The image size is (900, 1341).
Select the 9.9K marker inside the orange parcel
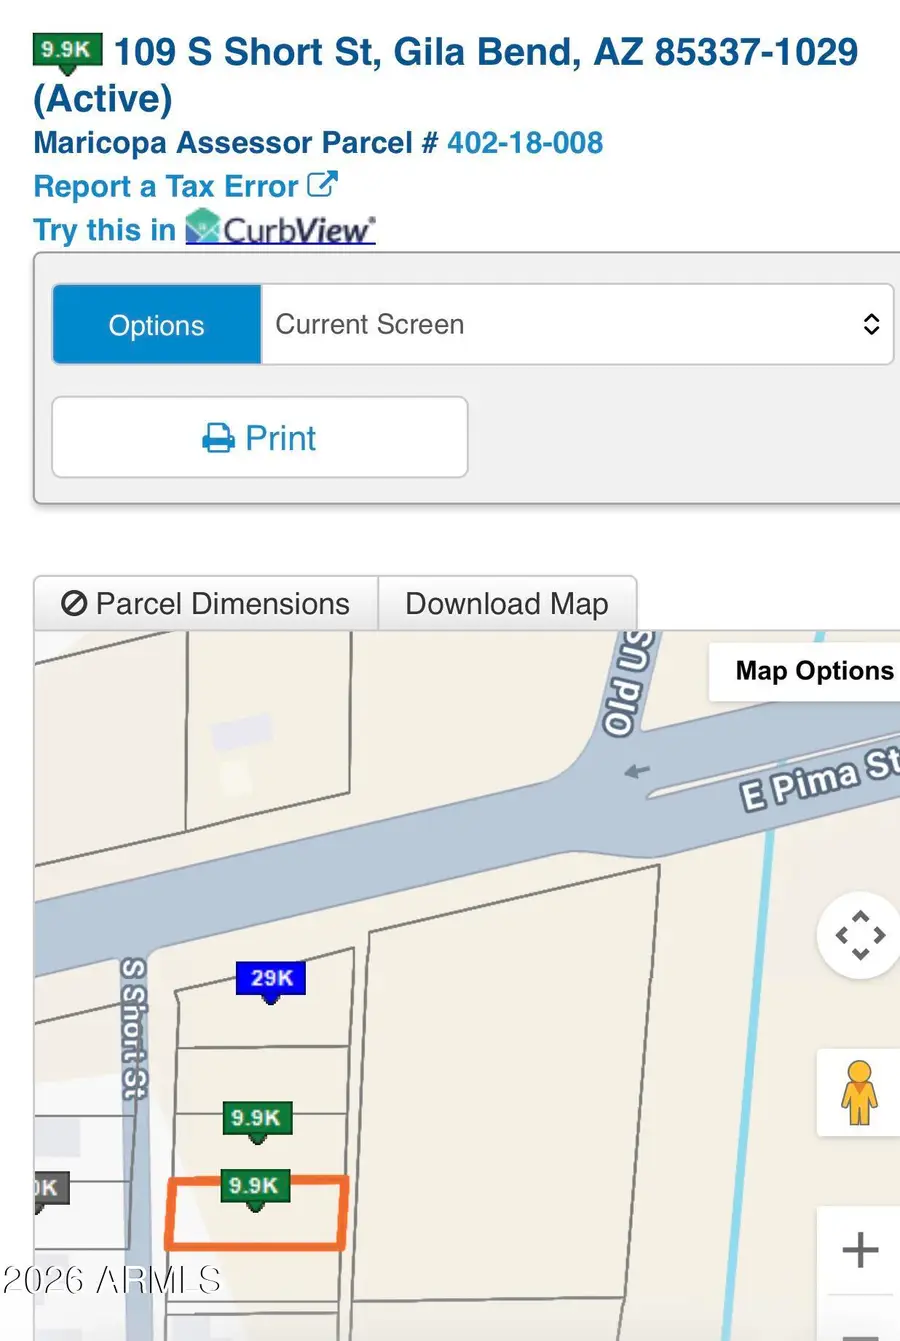(255, 1188)
